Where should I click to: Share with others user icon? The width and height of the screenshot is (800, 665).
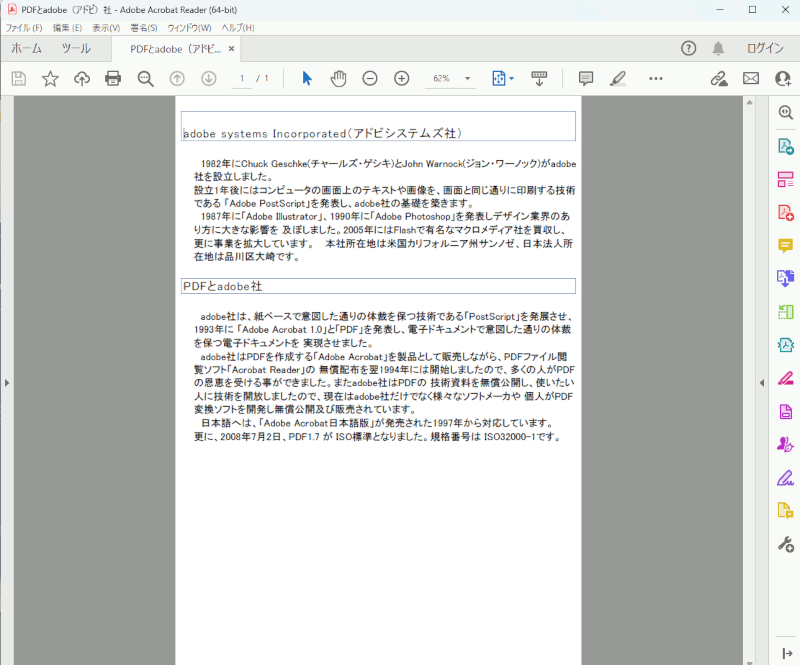(x=783, y=79)
